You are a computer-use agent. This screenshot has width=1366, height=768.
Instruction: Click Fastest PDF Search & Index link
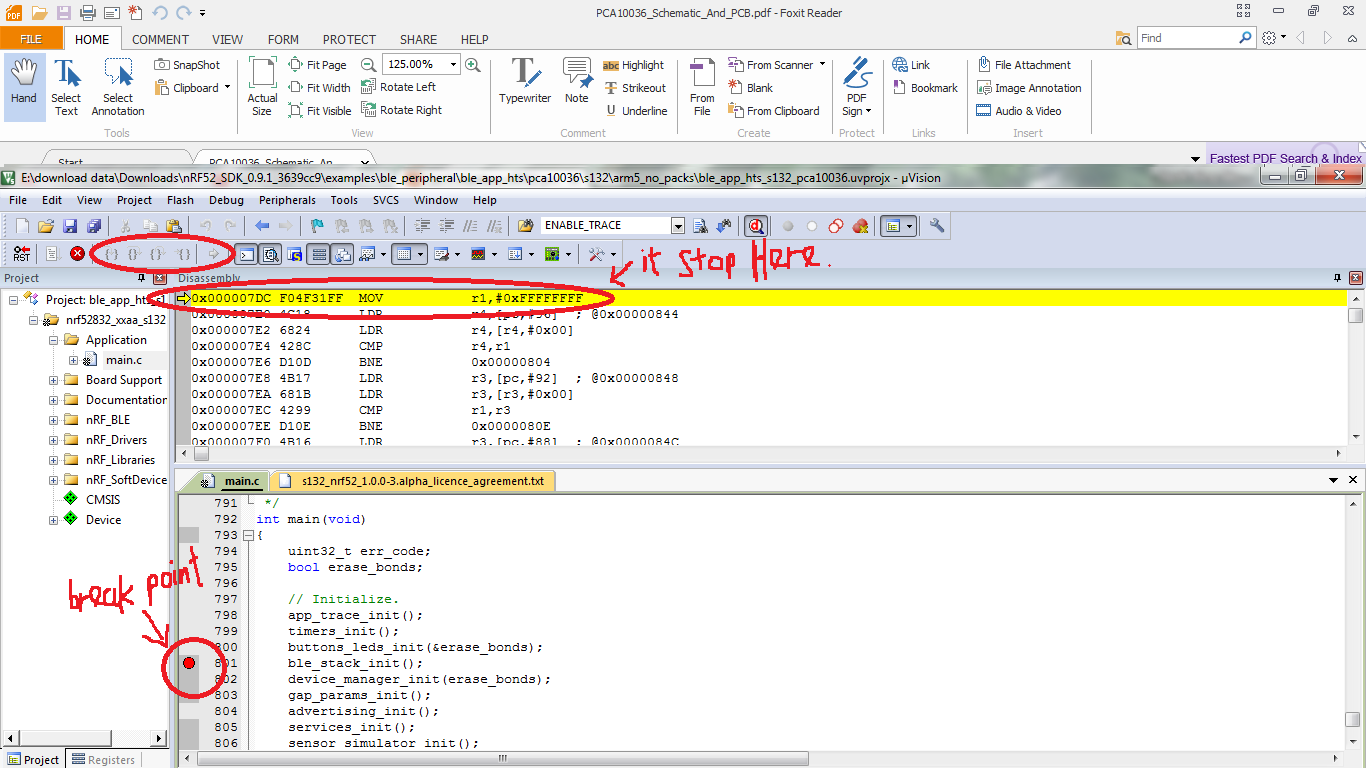1285,158
